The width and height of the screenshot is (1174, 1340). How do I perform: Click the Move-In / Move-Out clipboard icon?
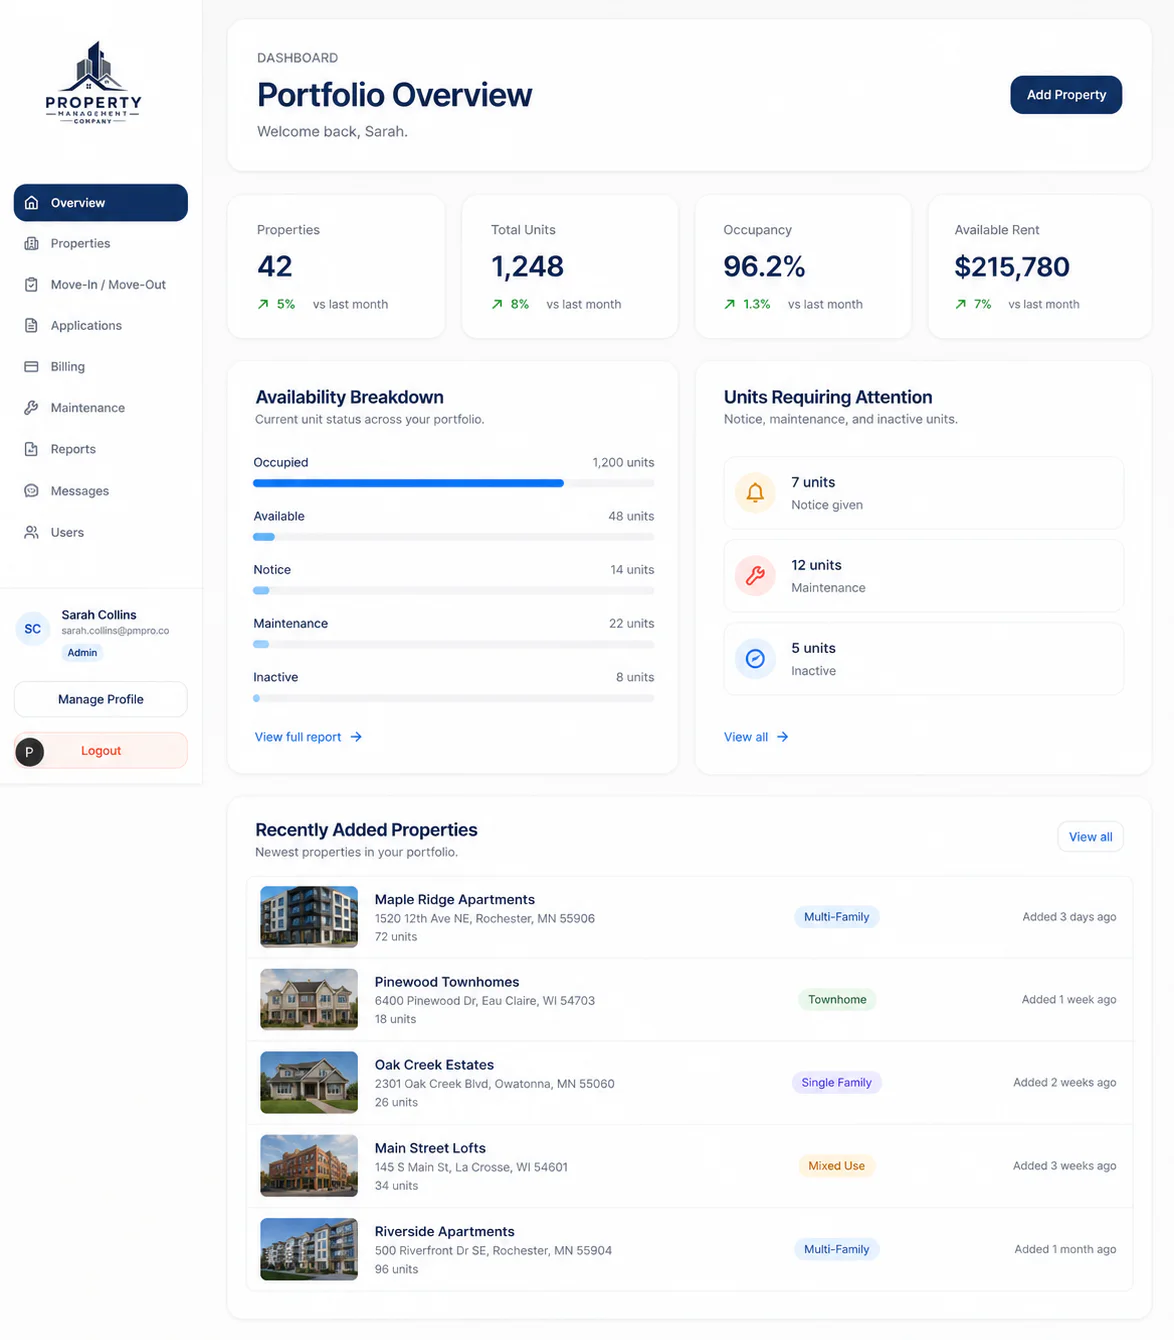click(x=31, y=285)
